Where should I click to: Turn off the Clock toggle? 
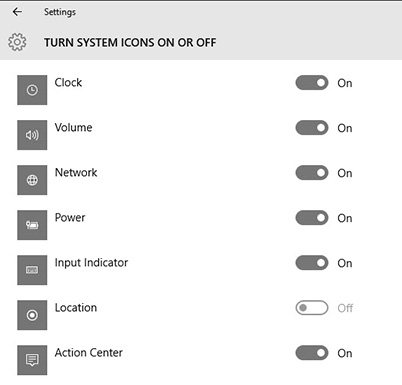(312, 83)
